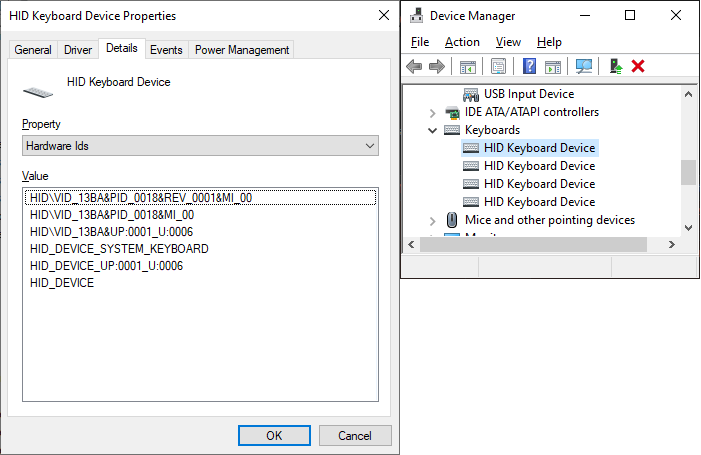The image size is (701, 455).
Task: Open Help via blue question mark icon
Action: click(x=529, y=66)
